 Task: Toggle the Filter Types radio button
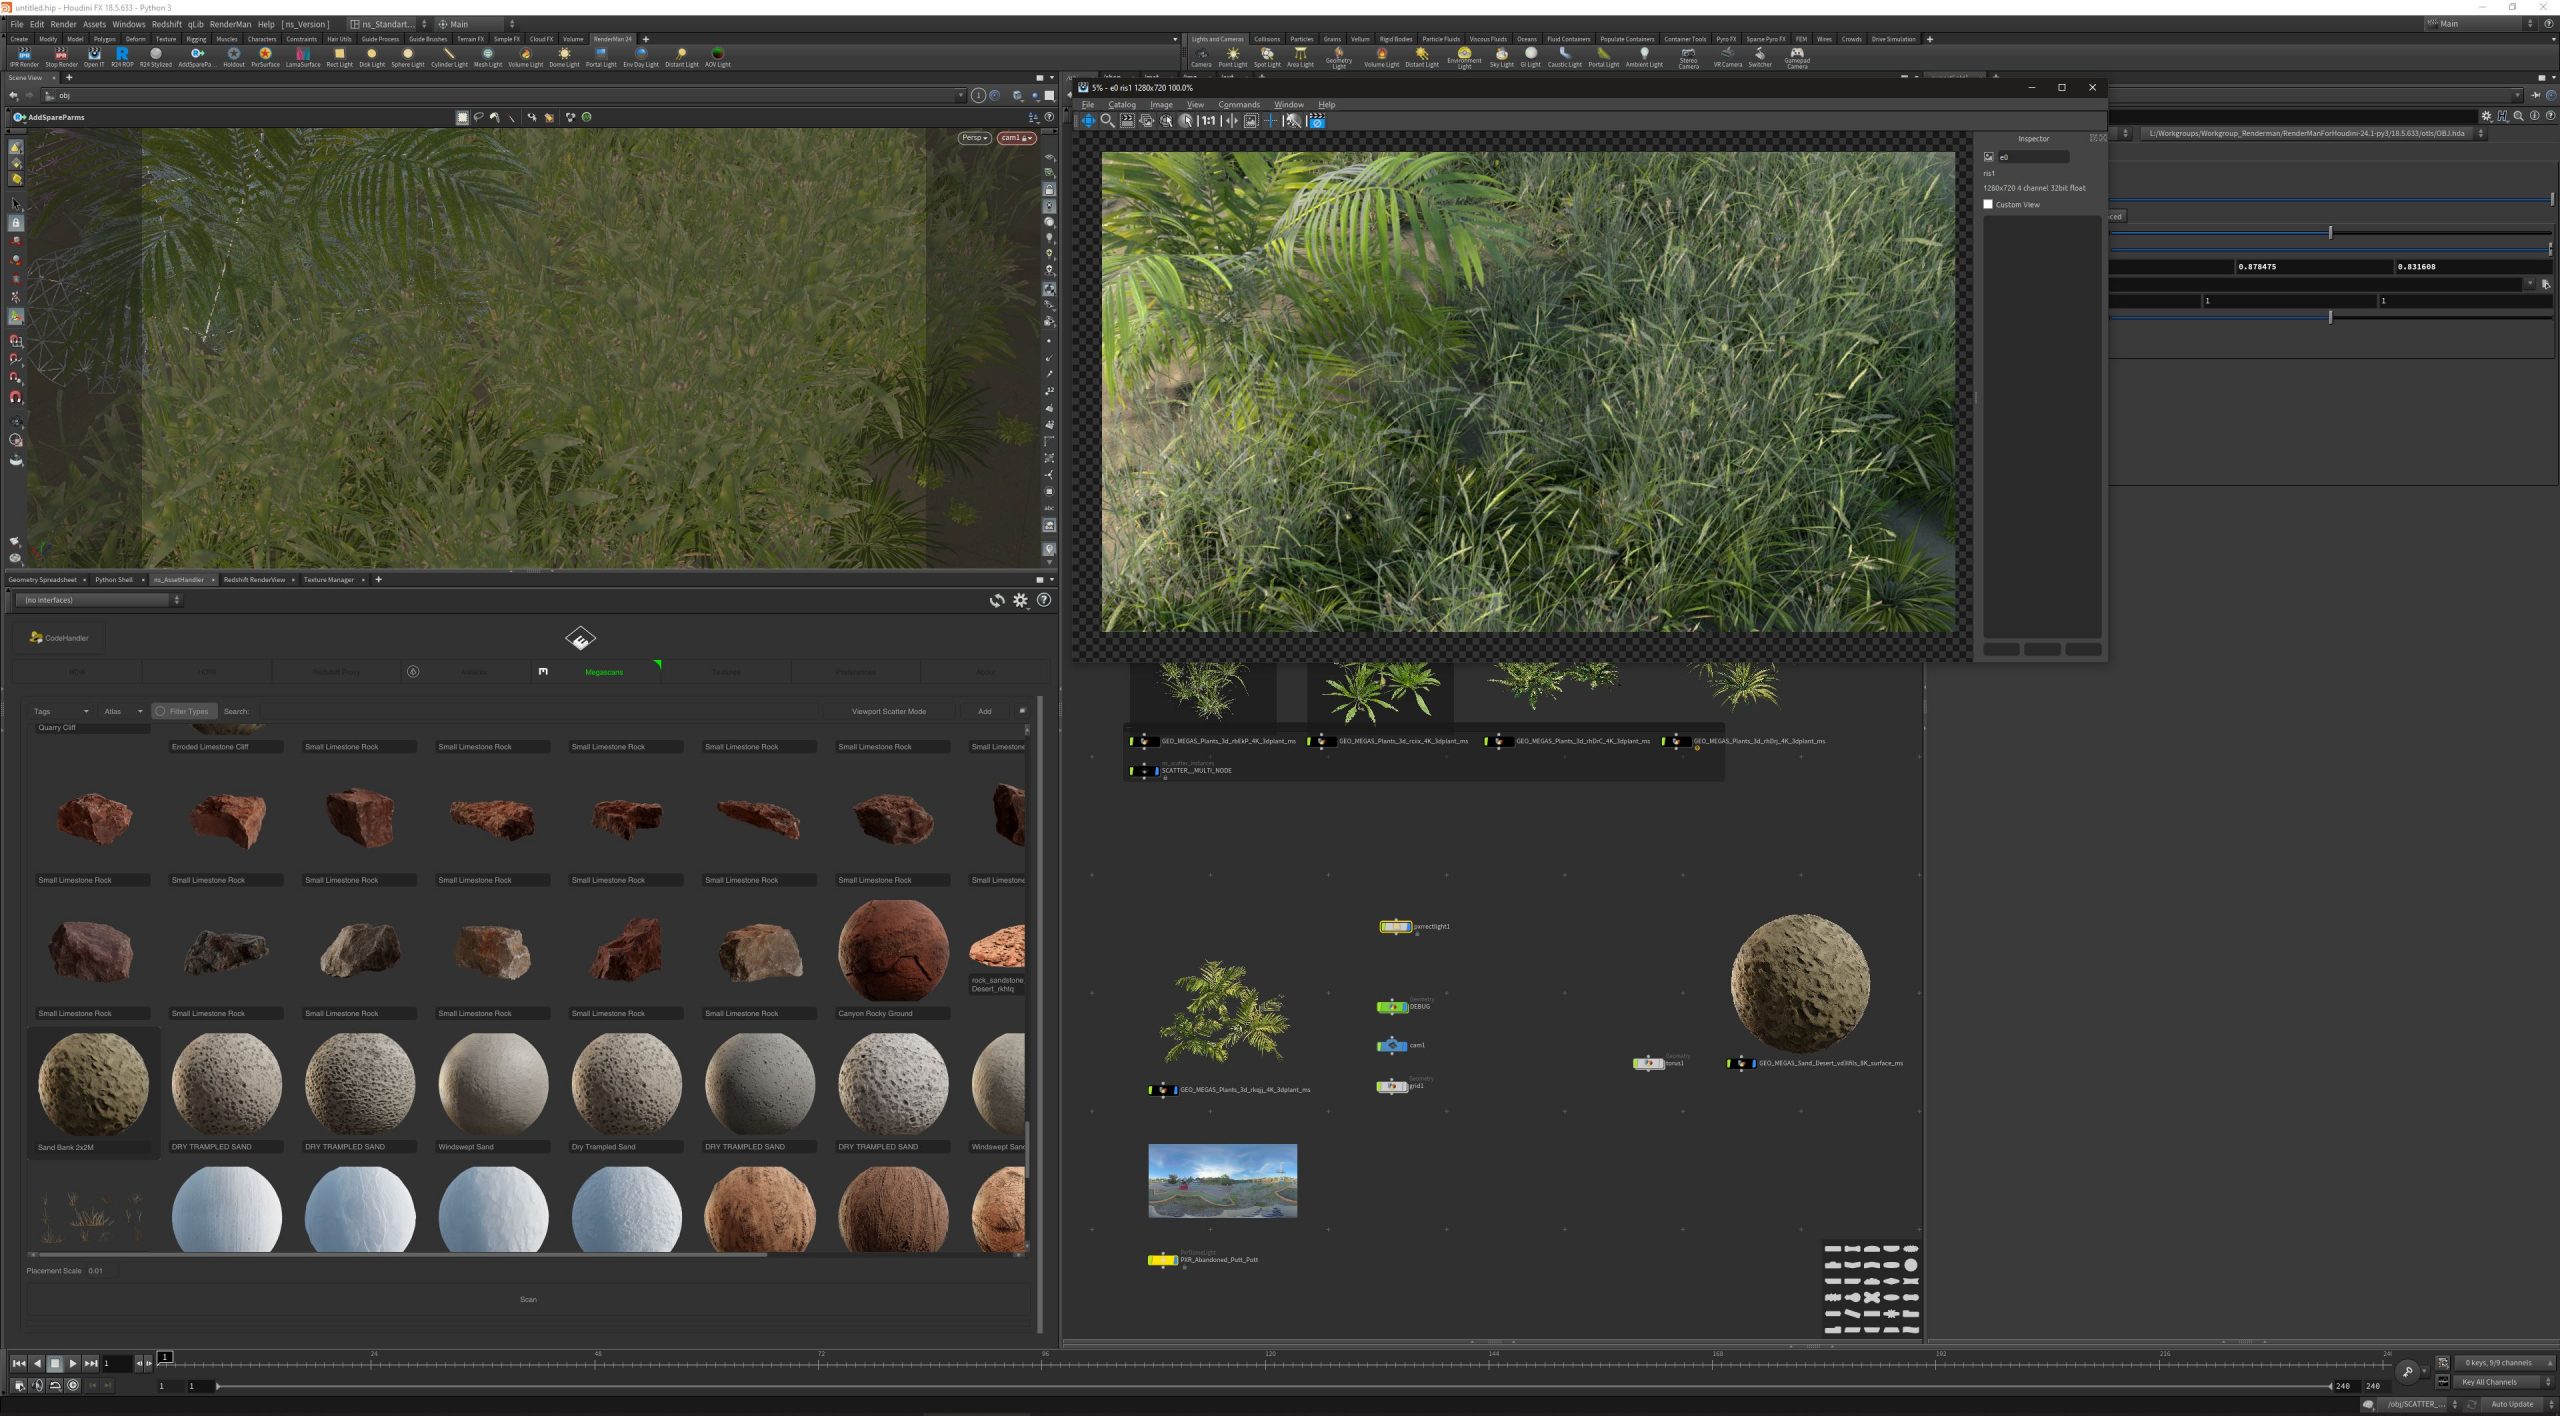(160, 711)
